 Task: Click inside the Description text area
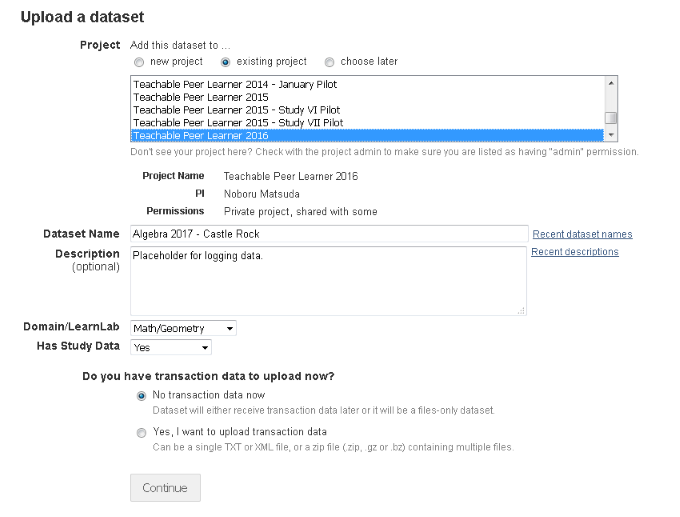coord(328,281)
